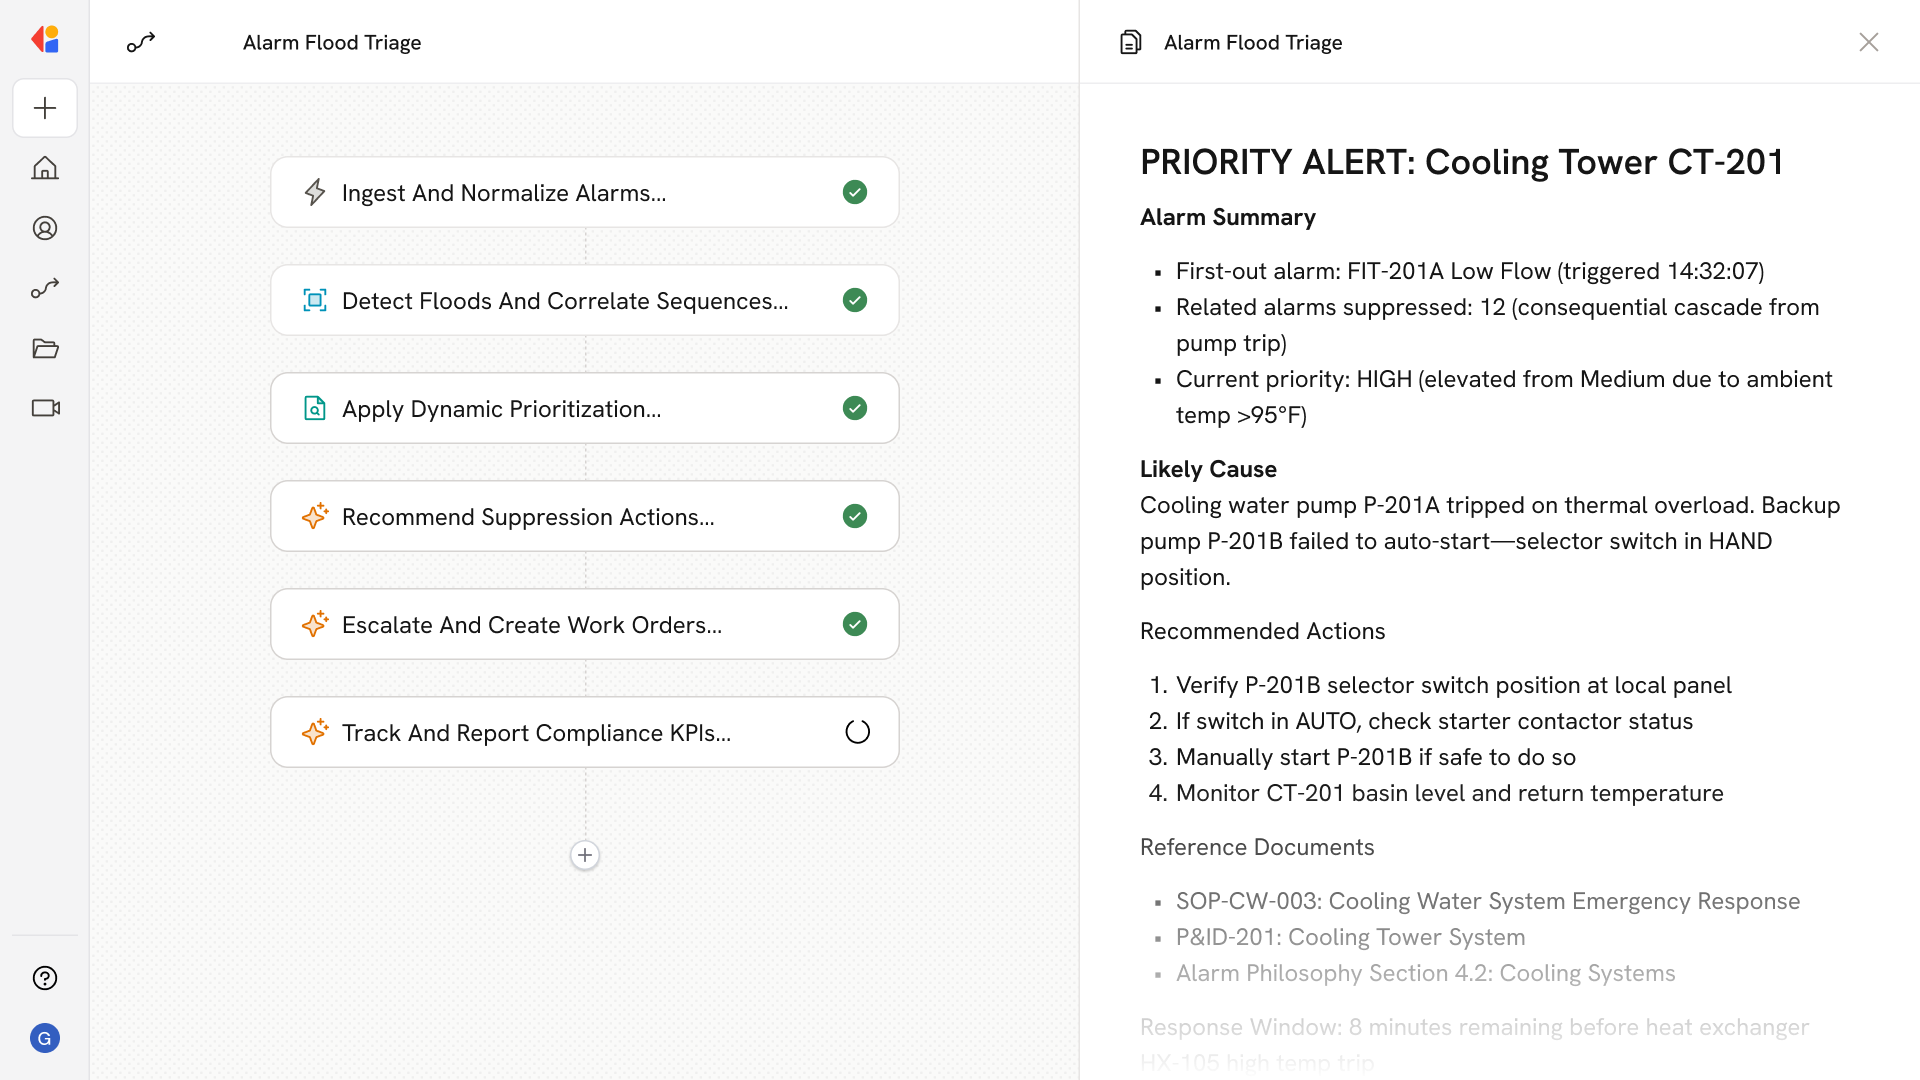Add a new step with circular plus button
Image resolution: width=1920 pixels, height=1080 pixels.
[585, 855]
